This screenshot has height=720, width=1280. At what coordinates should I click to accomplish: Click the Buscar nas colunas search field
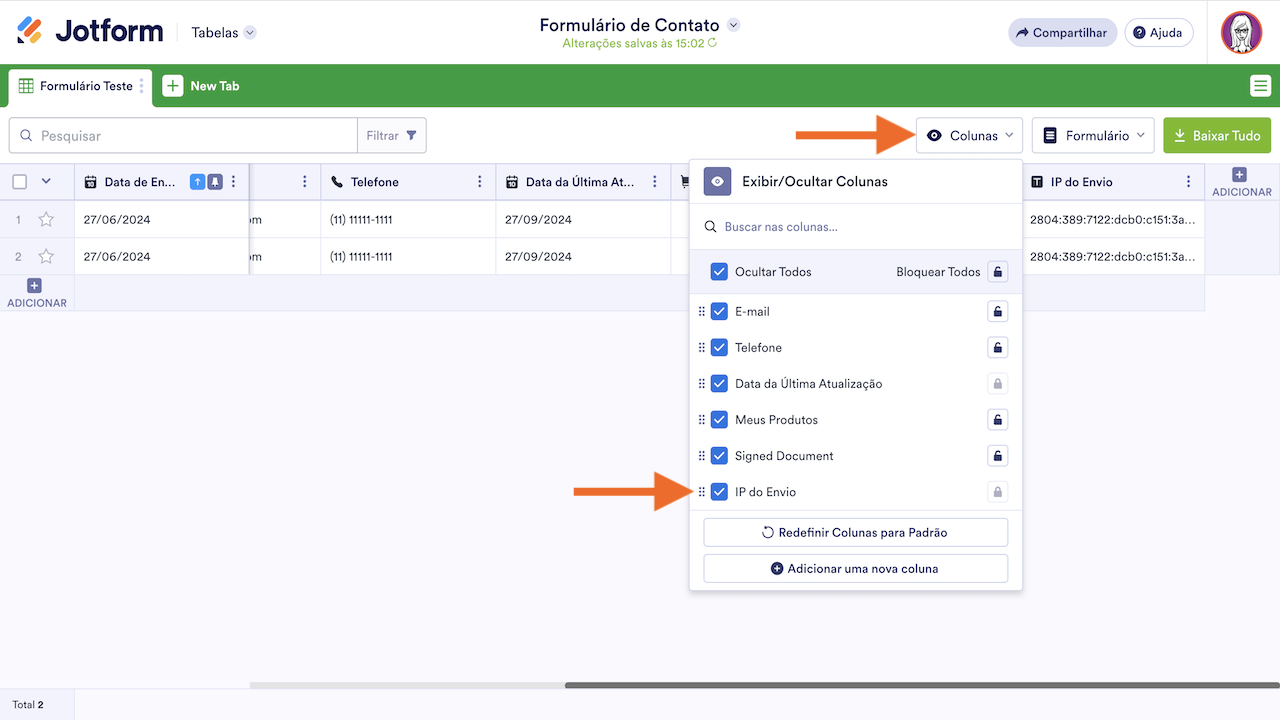tap(860, 227)
